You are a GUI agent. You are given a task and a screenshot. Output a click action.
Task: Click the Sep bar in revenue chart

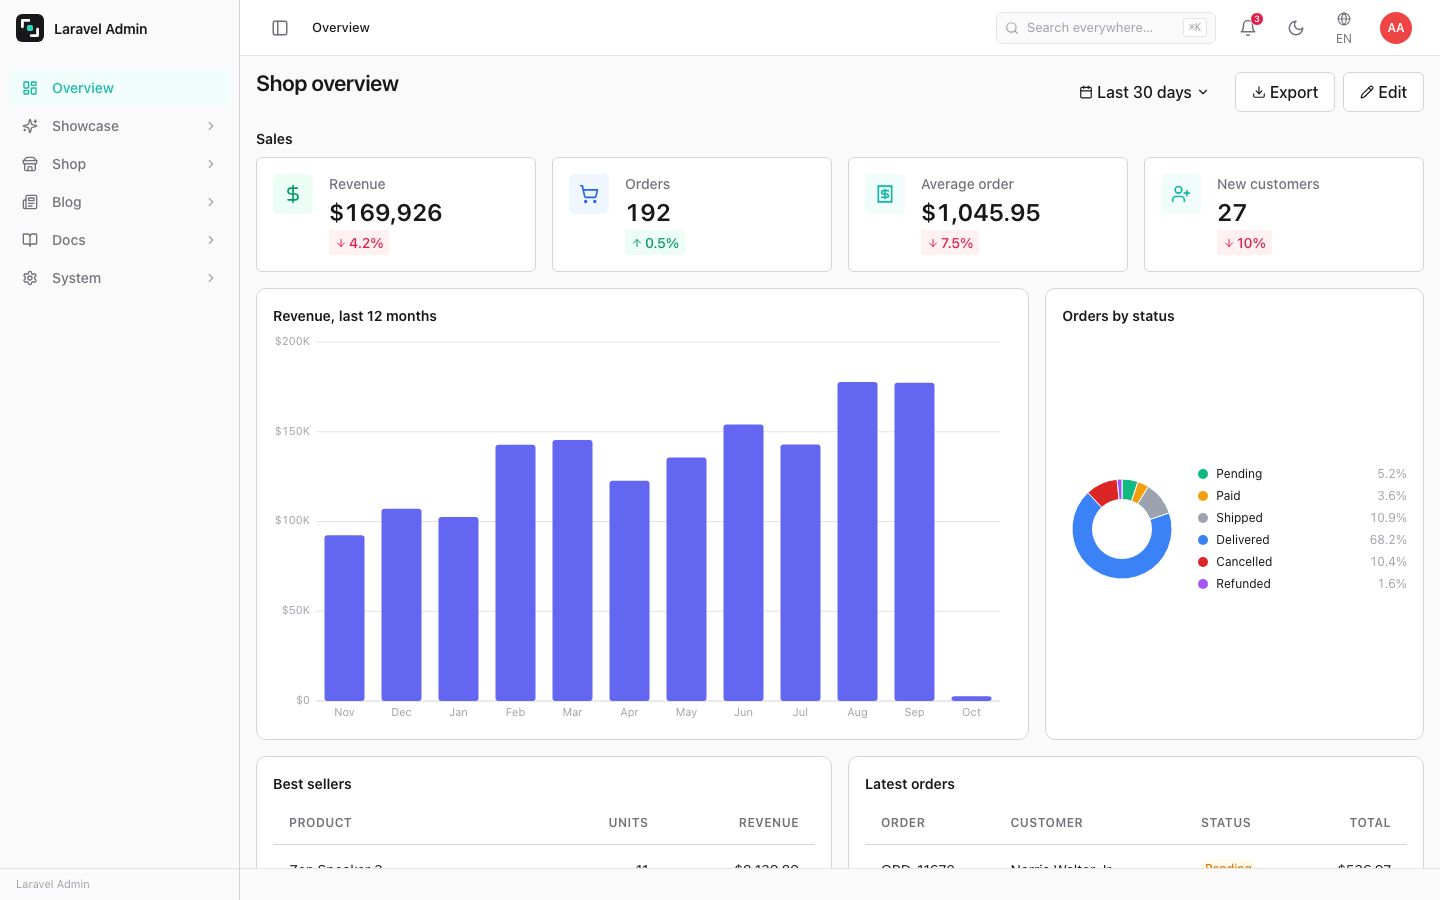(x=914, y=541)
